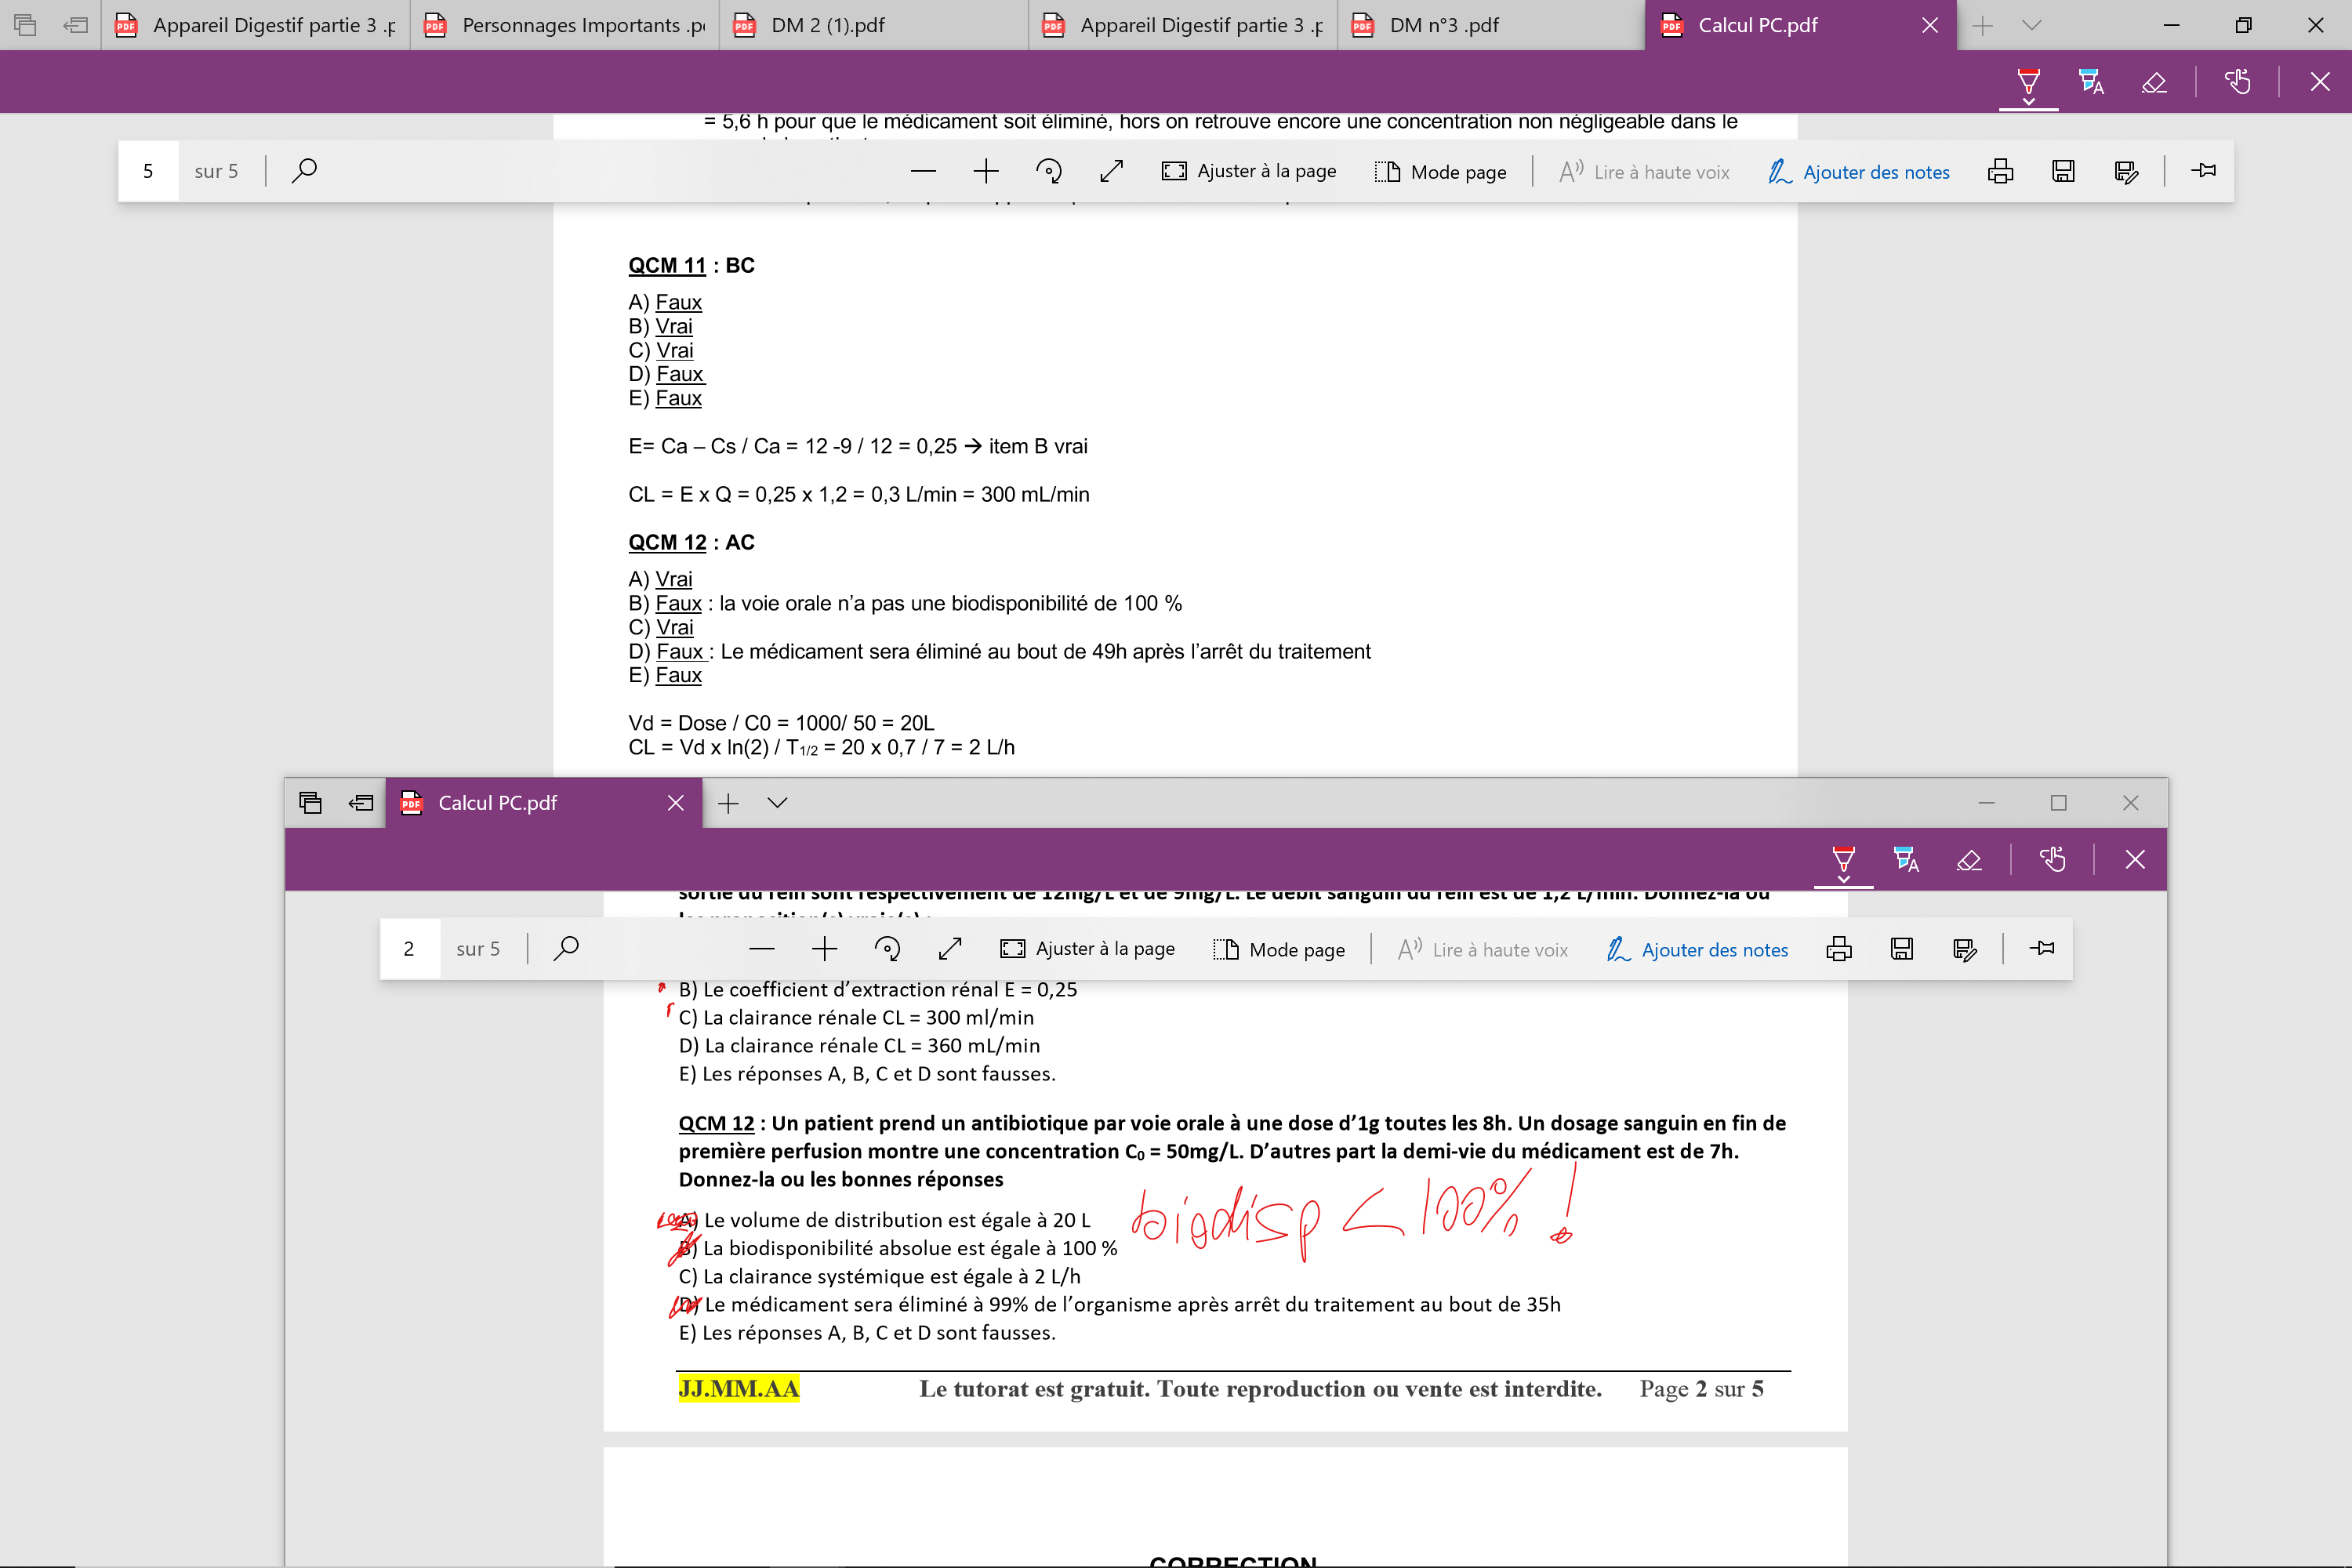
Task: Select the eraser tool in top window
Action: pyautogui.click(x=2154, y=82)
